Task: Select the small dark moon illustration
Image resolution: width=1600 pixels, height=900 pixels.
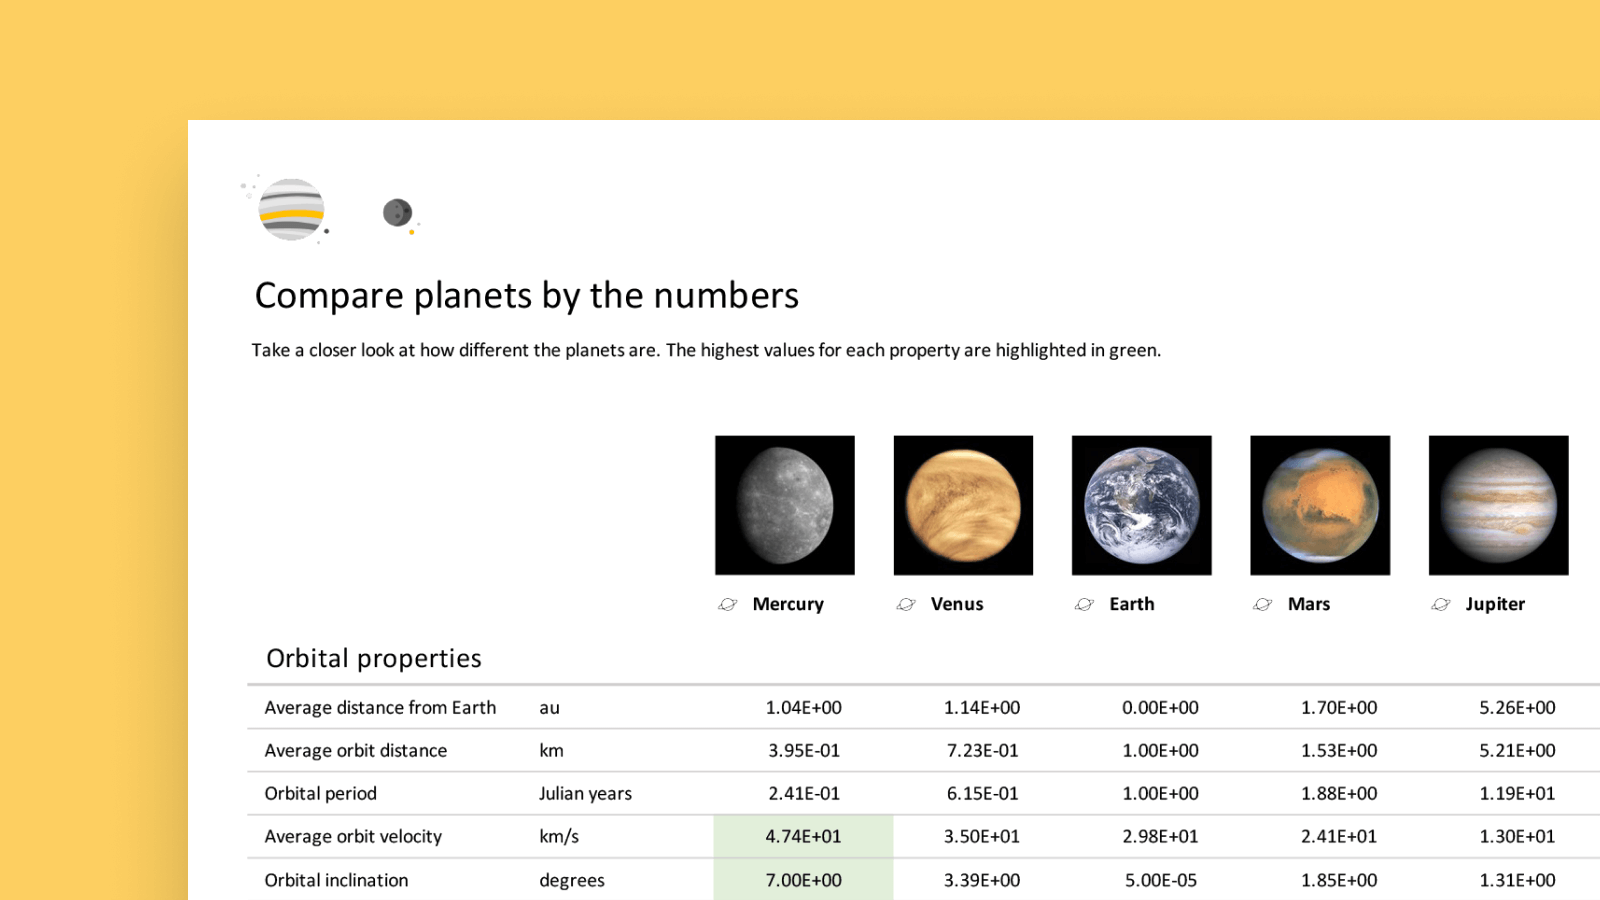Action: tap(399, 214)
